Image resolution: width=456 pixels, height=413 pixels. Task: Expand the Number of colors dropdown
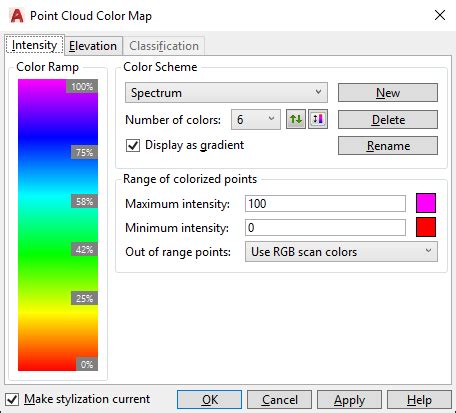coord(256,119)
